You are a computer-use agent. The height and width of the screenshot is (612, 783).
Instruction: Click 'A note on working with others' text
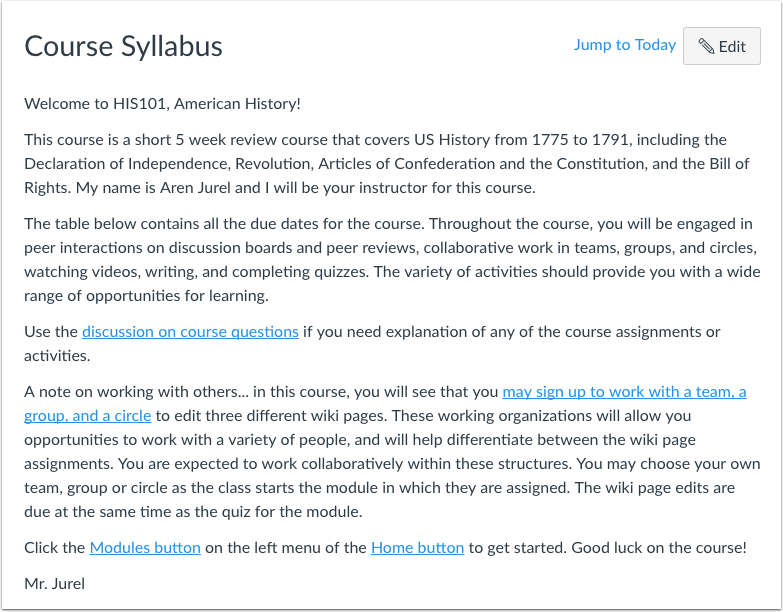(x=132, y=392)
